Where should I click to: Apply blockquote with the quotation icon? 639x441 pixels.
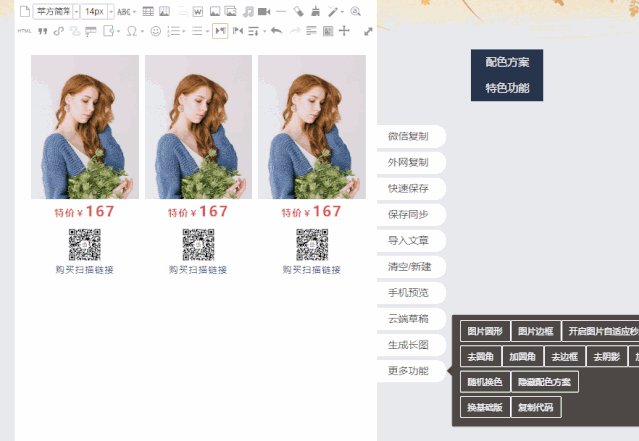click(42, 31)
